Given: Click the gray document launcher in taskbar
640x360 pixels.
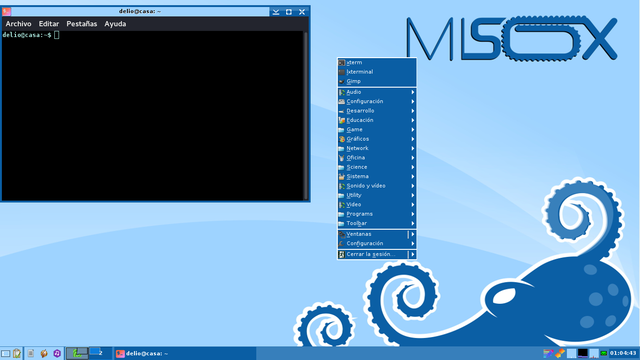Looking at the screenshot, I should (x=31, y=353).
